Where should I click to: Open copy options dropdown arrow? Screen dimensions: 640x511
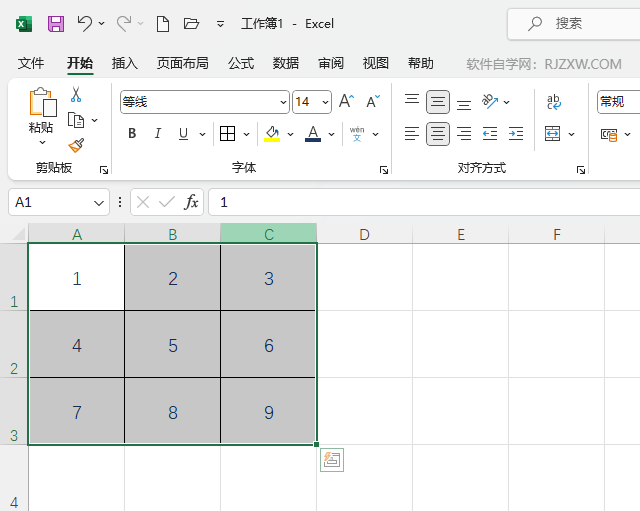click(x=95, y=120)
